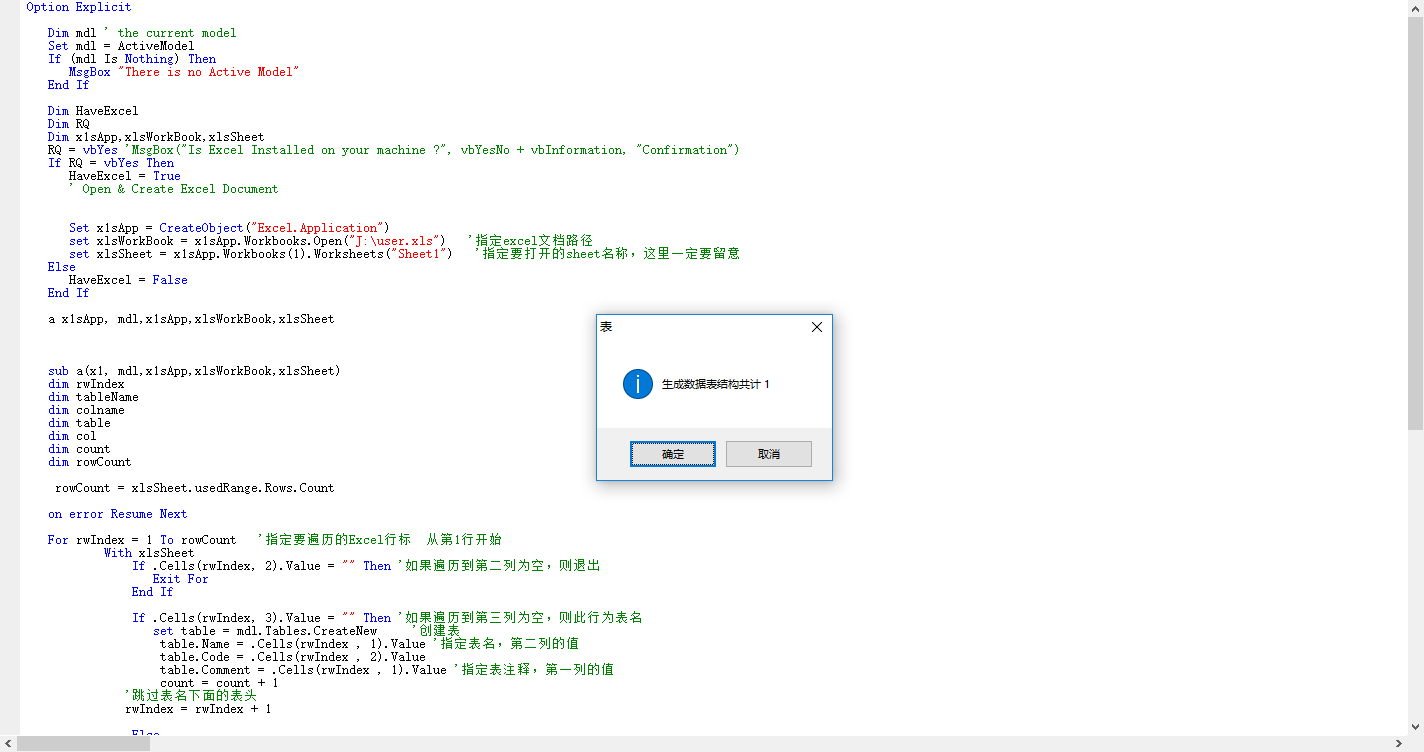Click the CreateObject("Excel.Application") line
This screenshot has height=752, width=1424.
tap(229, 228)
